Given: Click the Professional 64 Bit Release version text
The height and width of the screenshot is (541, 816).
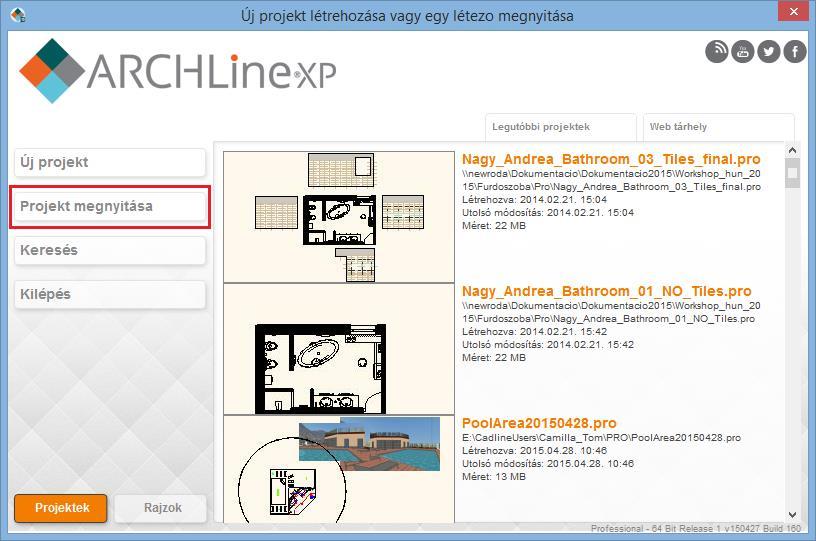Looking at the screenshot, I should pos(696,529).
